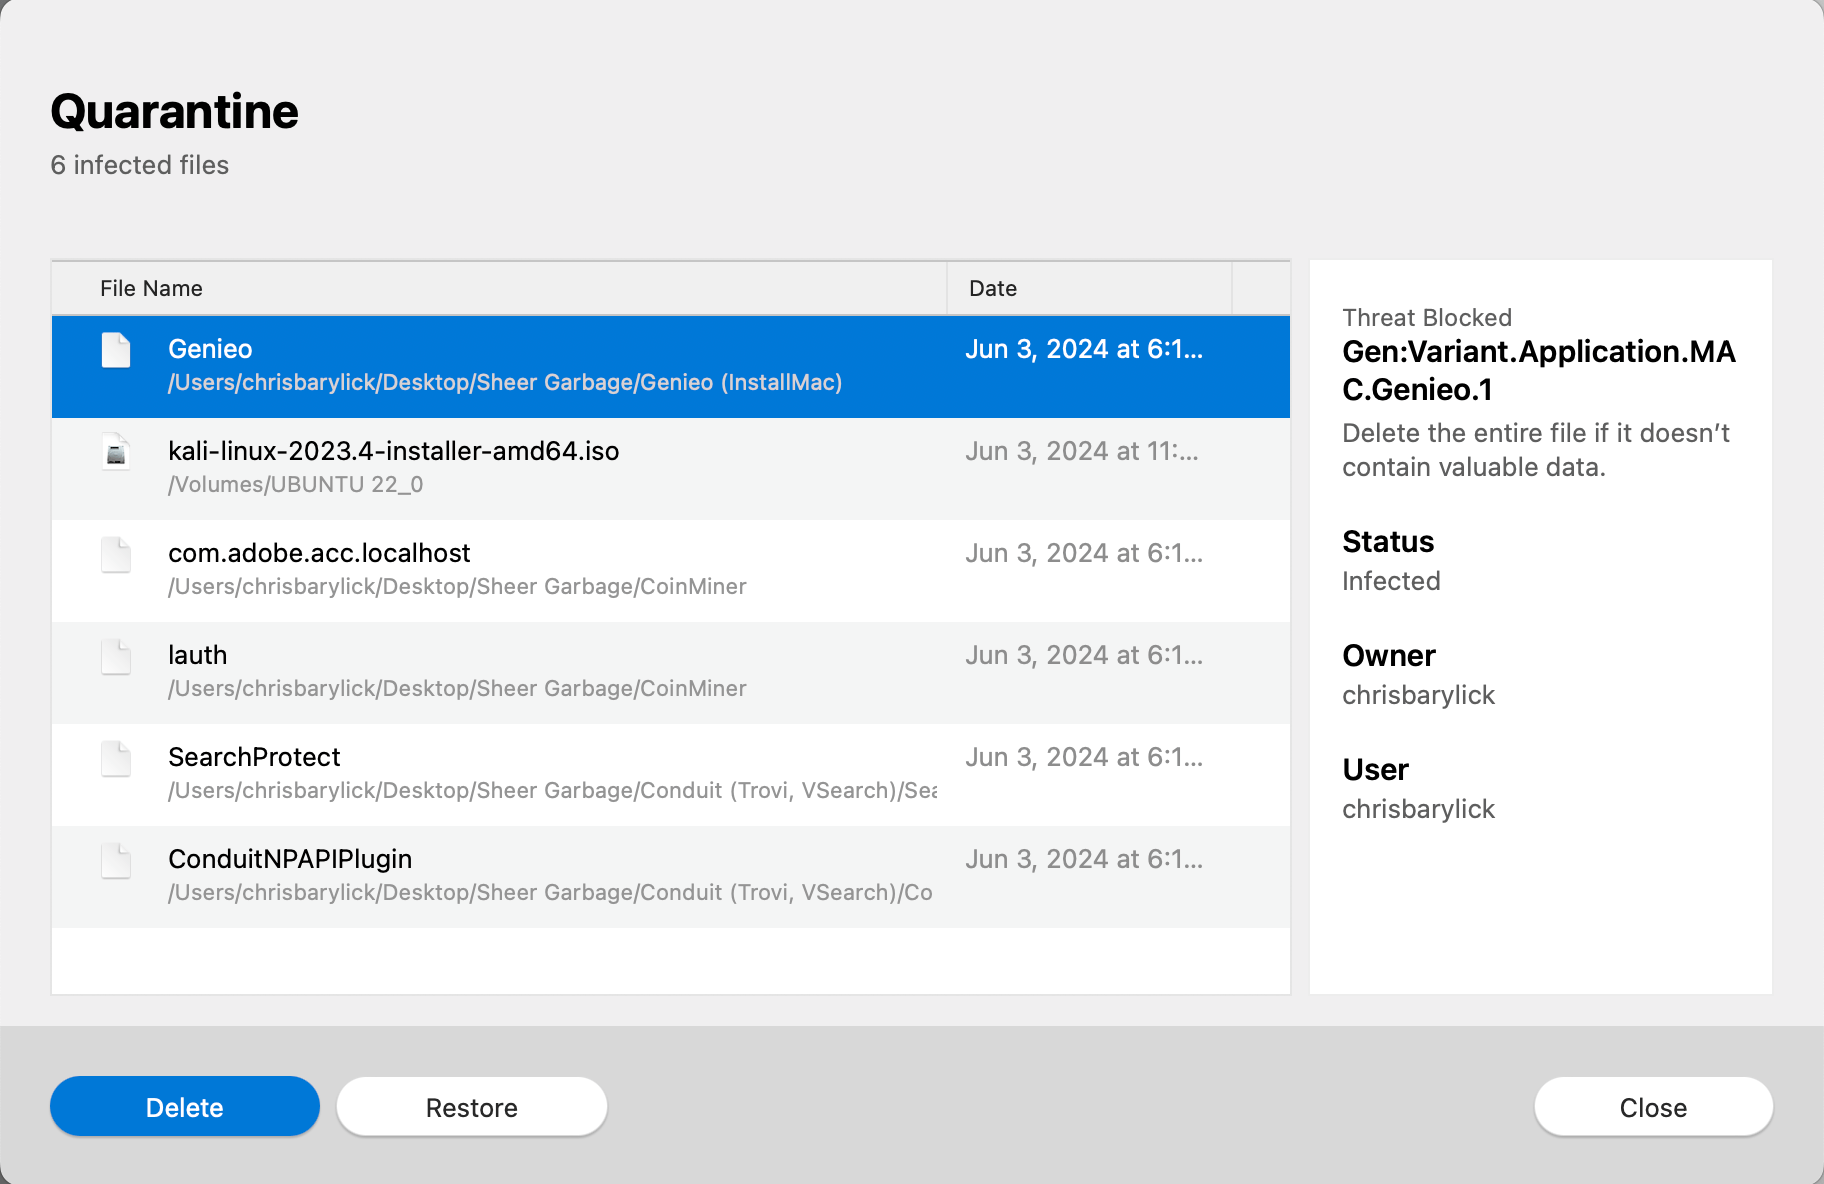Delete the selected Genieo threat

tap(184, 1106)
